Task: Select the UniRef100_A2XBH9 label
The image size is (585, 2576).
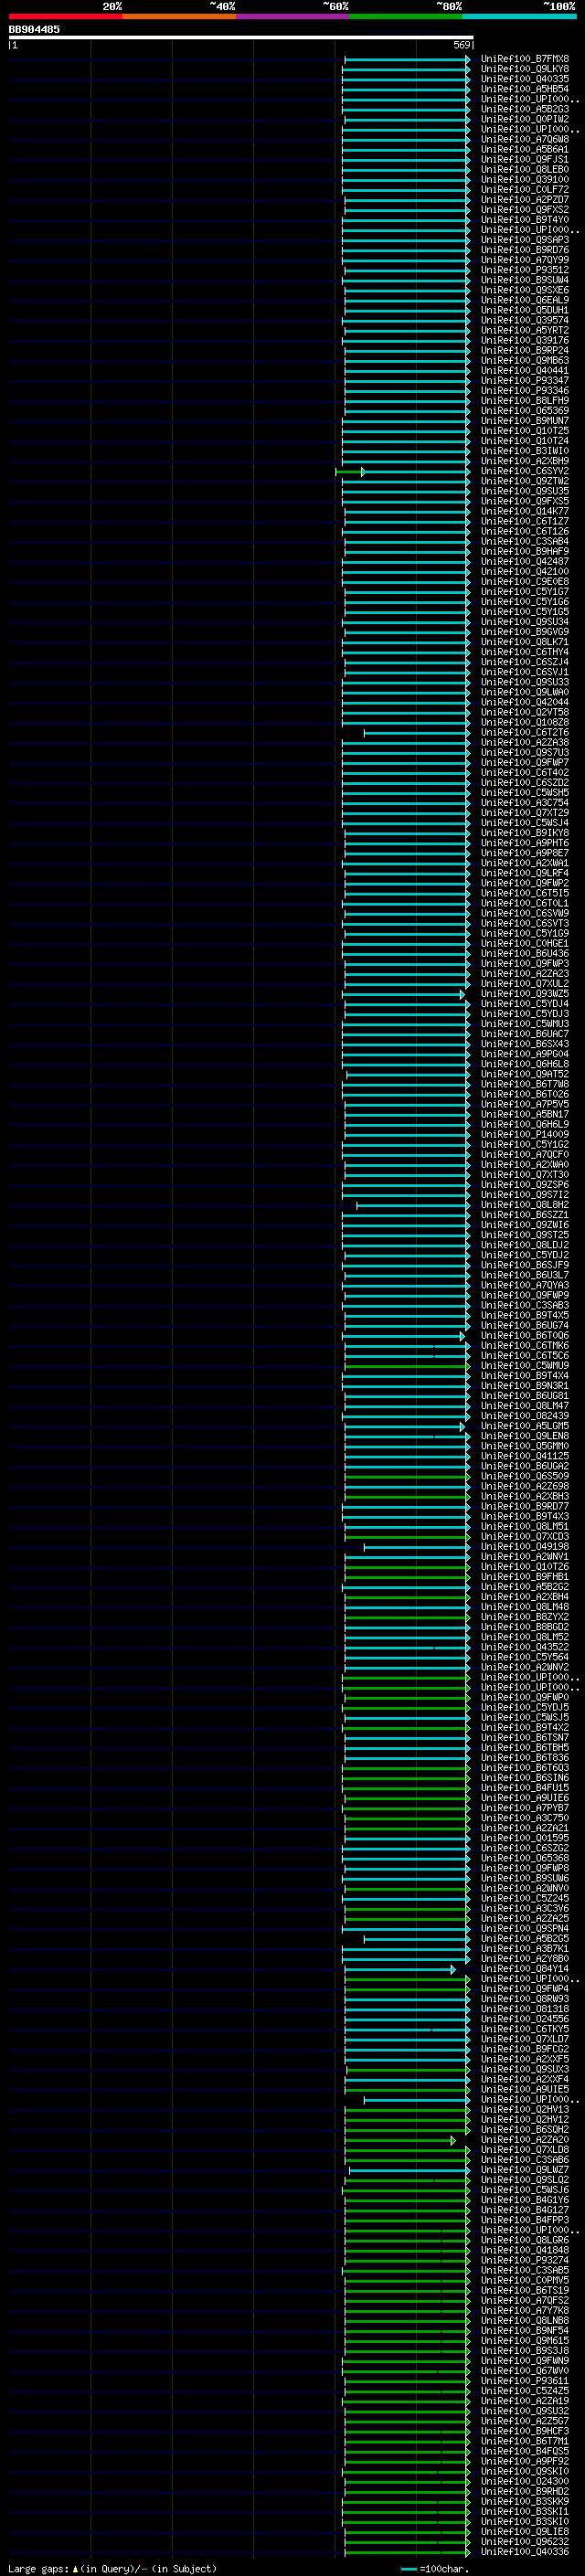Action: (525, 461)
